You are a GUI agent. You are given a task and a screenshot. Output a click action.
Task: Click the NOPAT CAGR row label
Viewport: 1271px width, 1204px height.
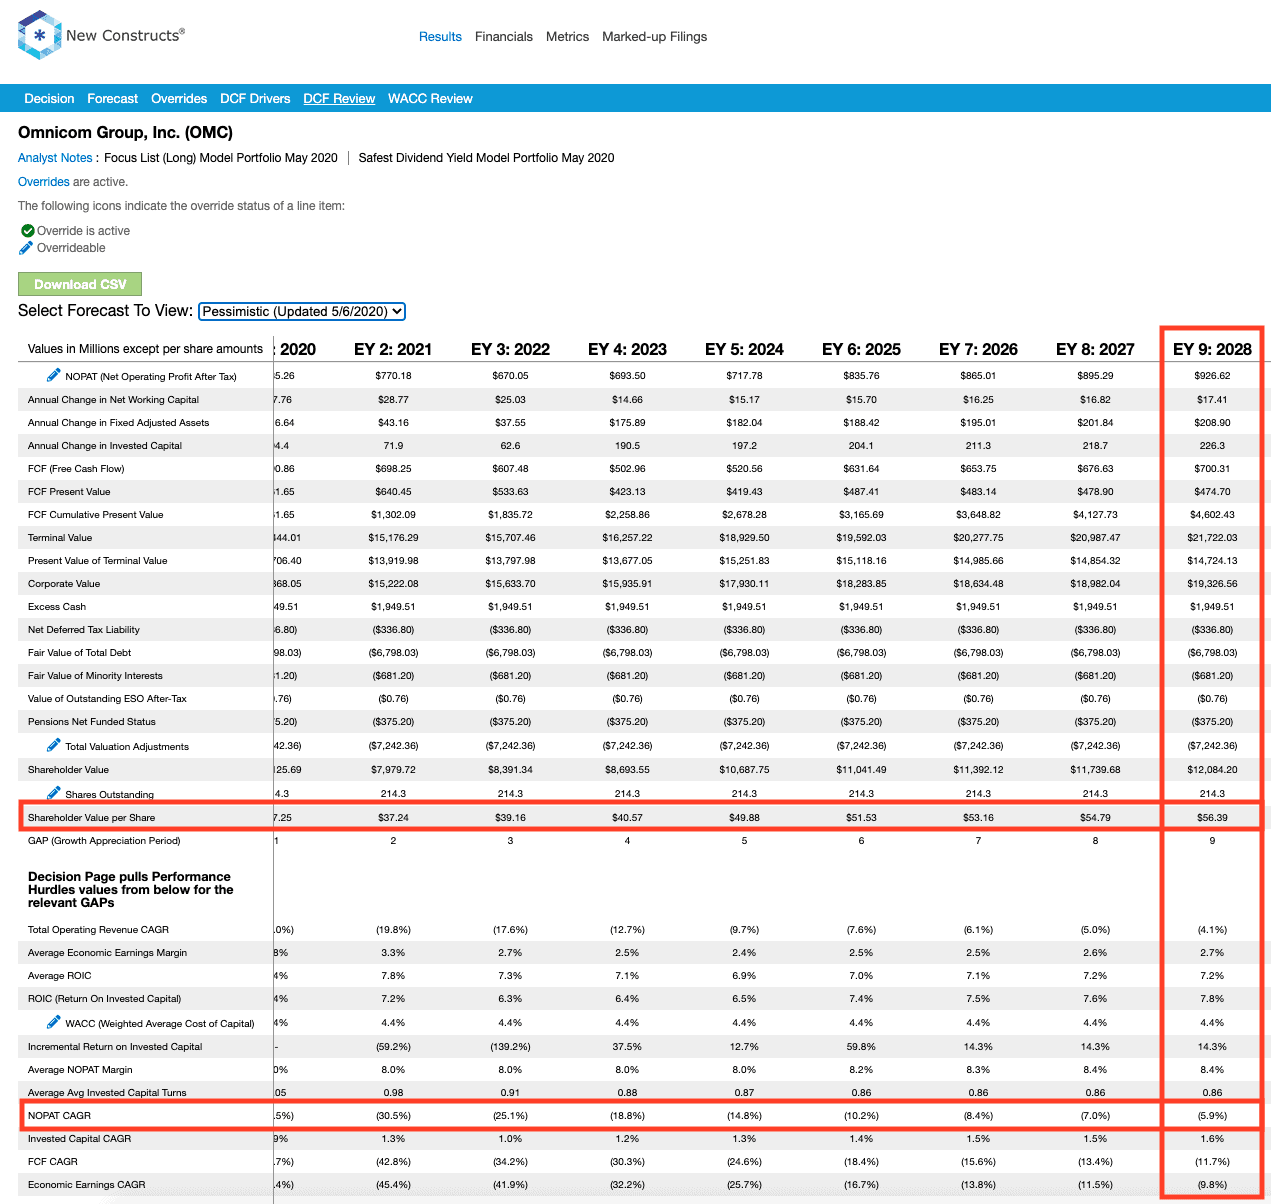(59, 1116)
